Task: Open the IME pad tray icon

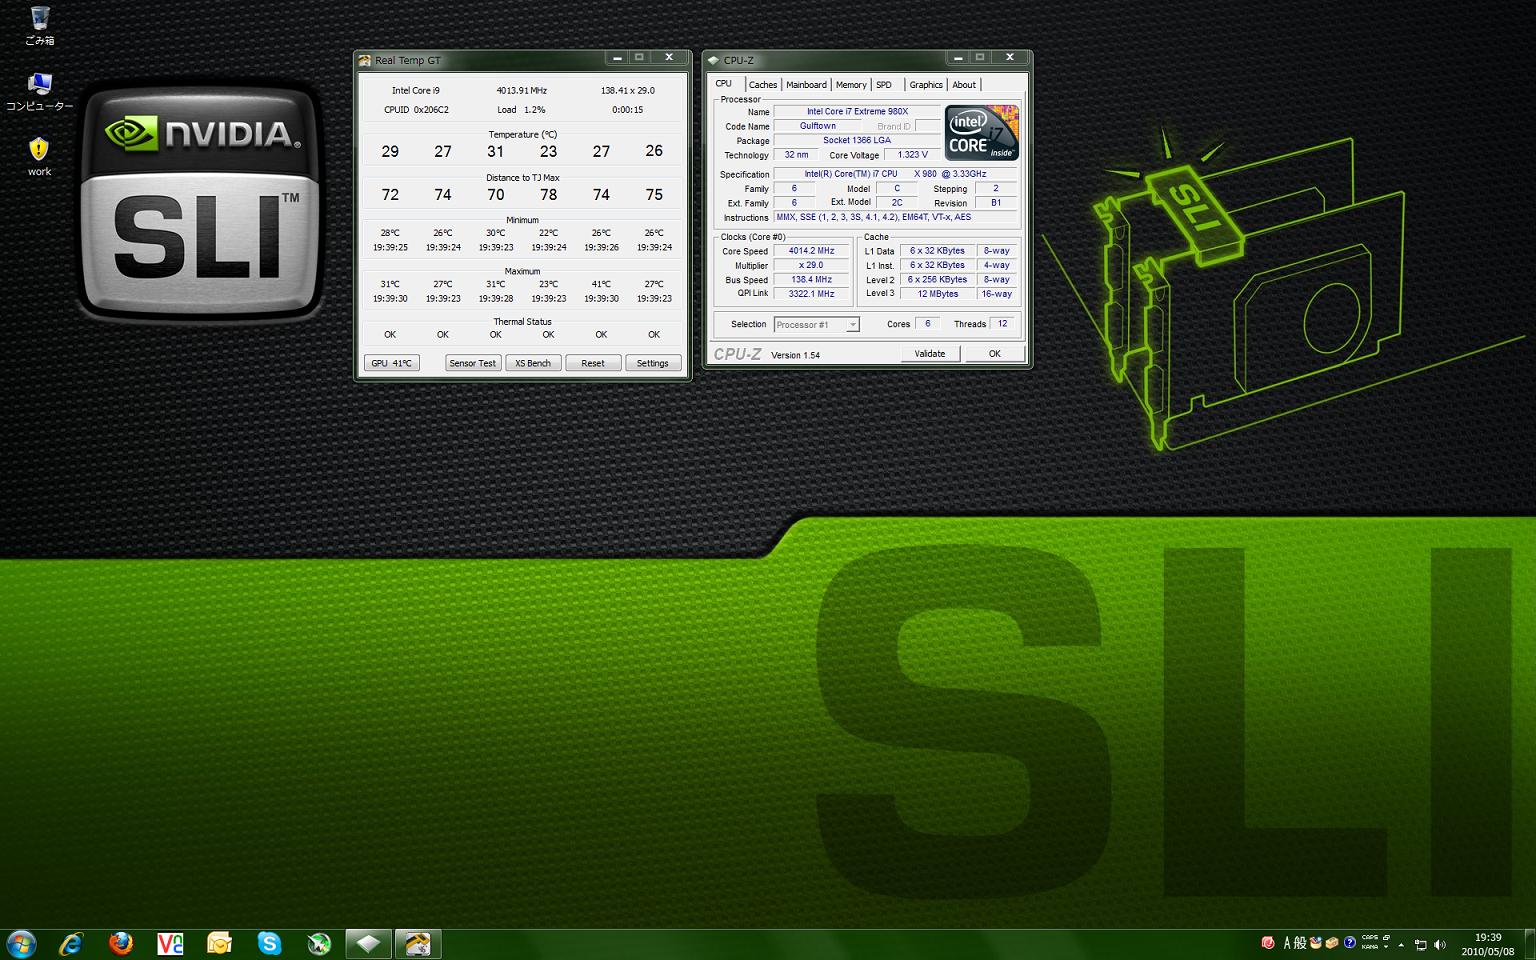Action: point(1316,943)
